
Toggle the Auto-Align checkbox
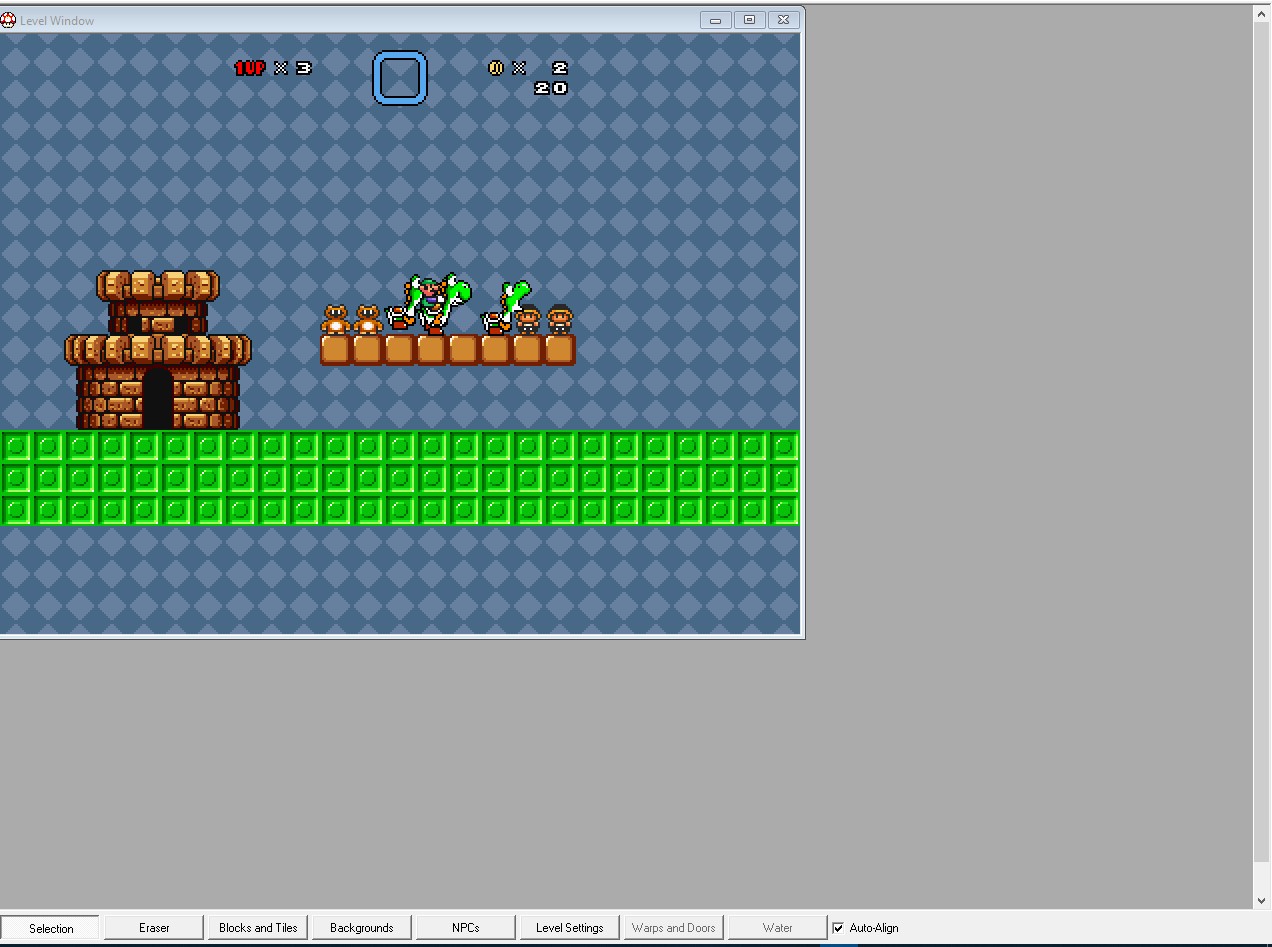click(838, 928)
